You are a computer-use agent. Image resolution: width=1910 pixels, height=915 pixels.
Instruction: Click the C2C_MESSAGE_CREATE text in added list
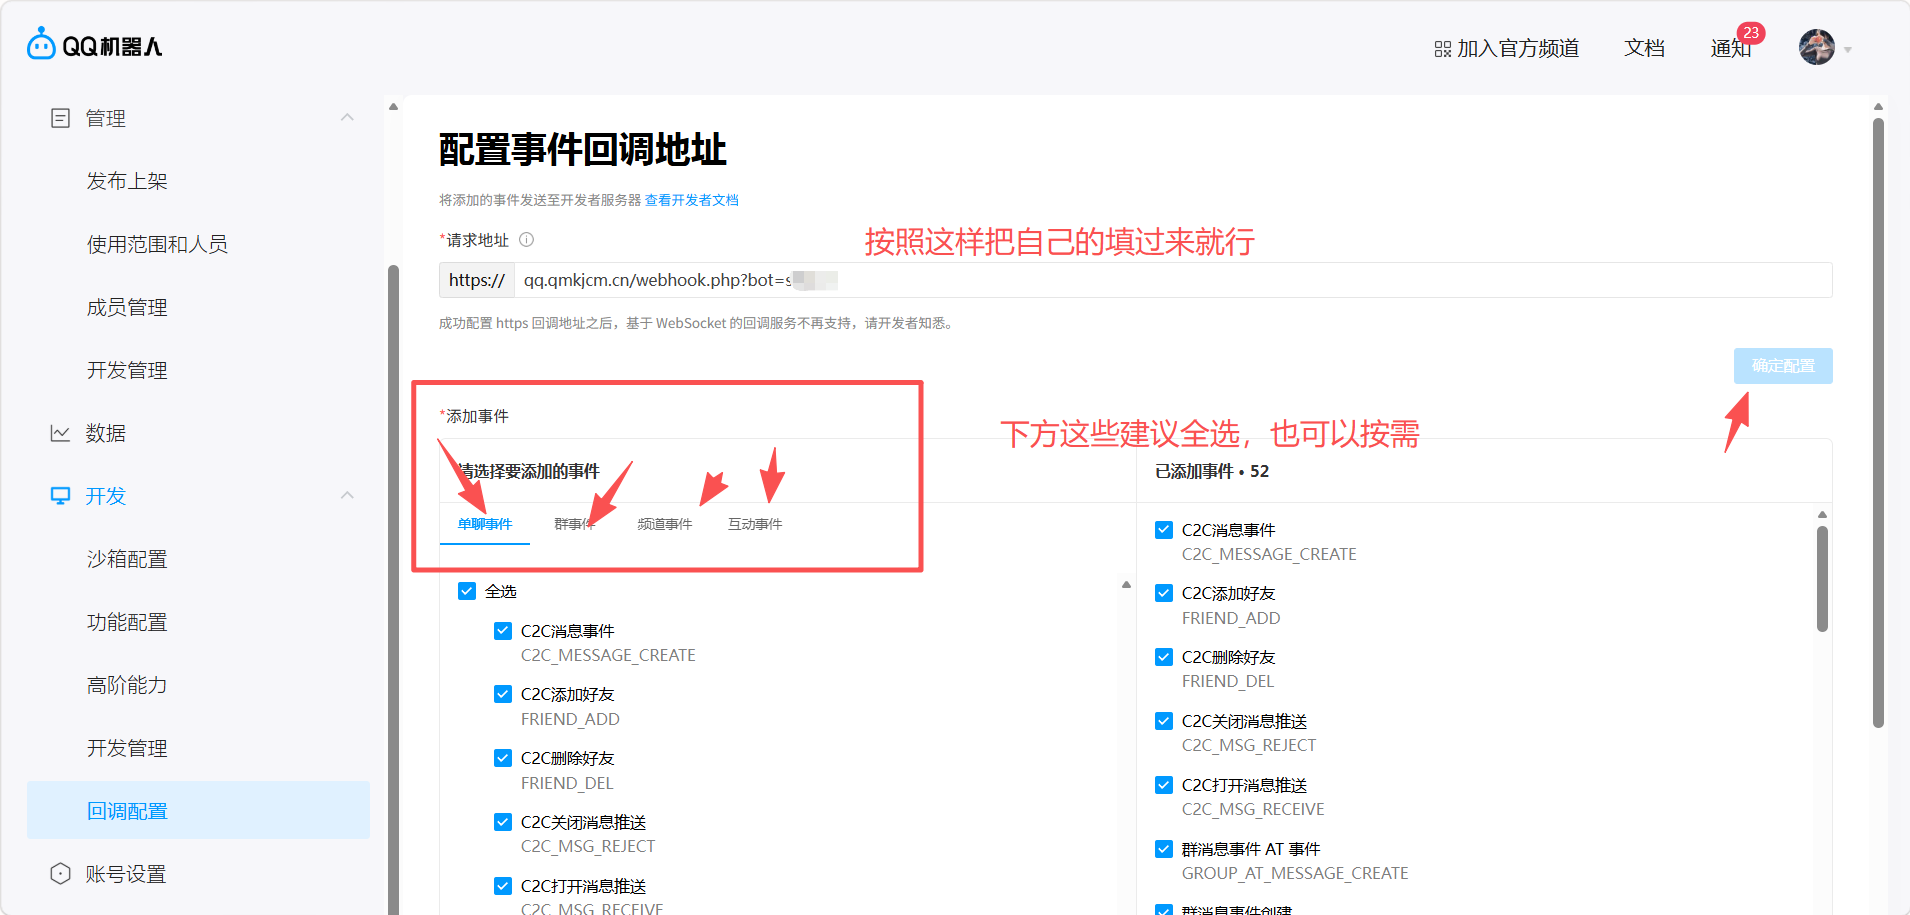point(1269,554)
